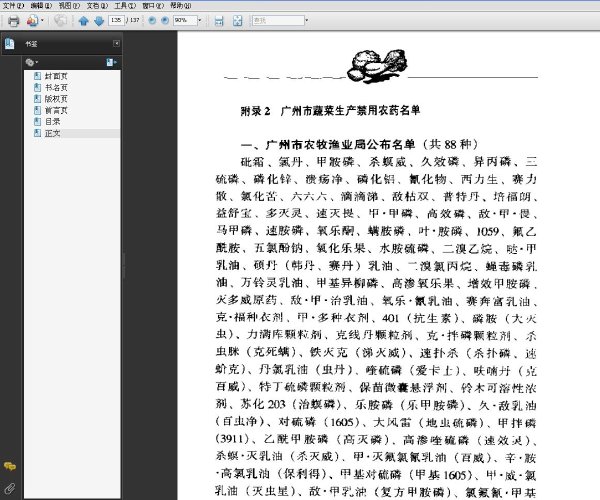
Task: Open the comments panel speech-bubble icon
Action: tap(10, 466)
